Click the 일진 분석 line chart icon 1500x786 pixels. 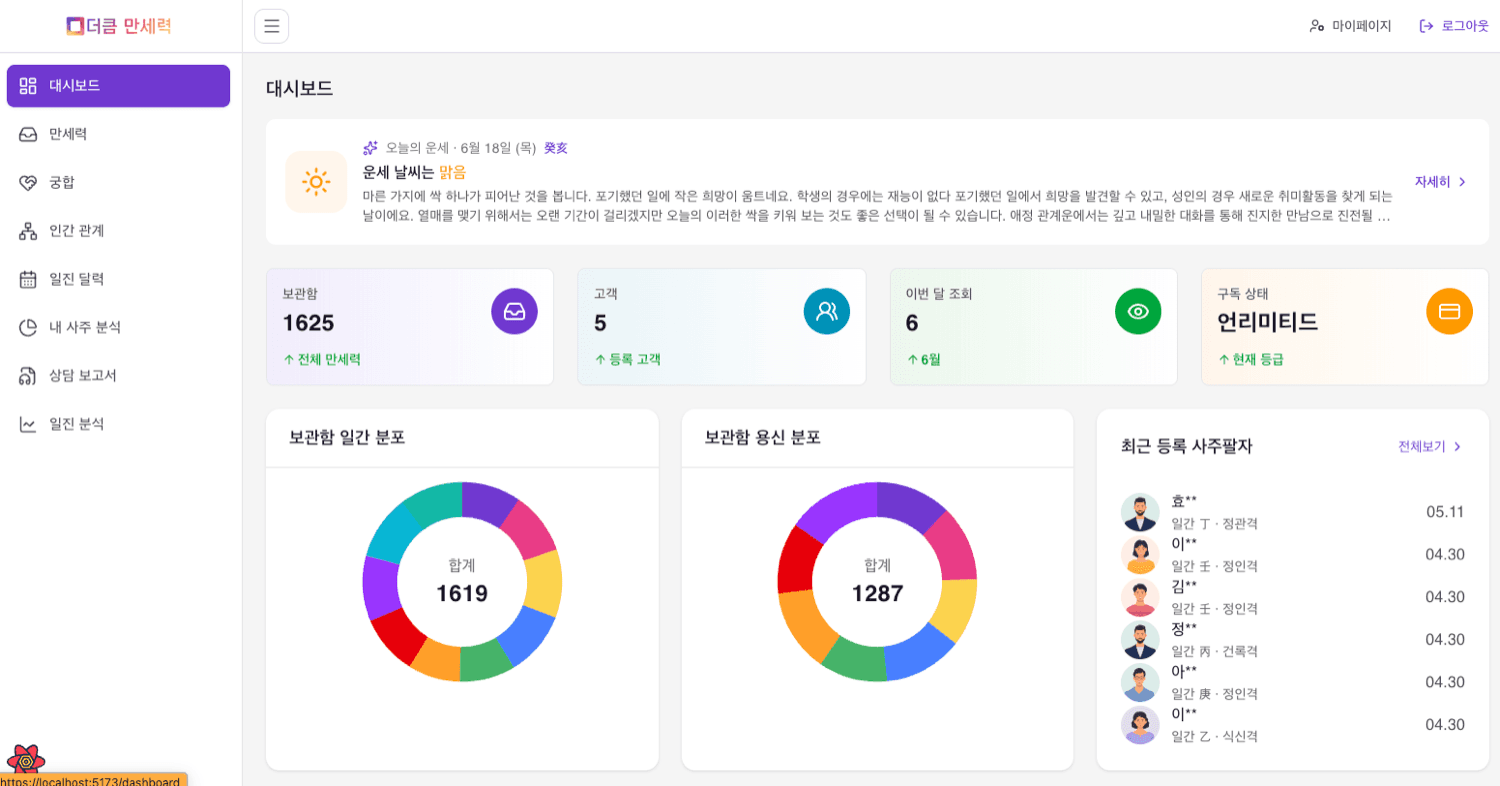click(28, 424)
